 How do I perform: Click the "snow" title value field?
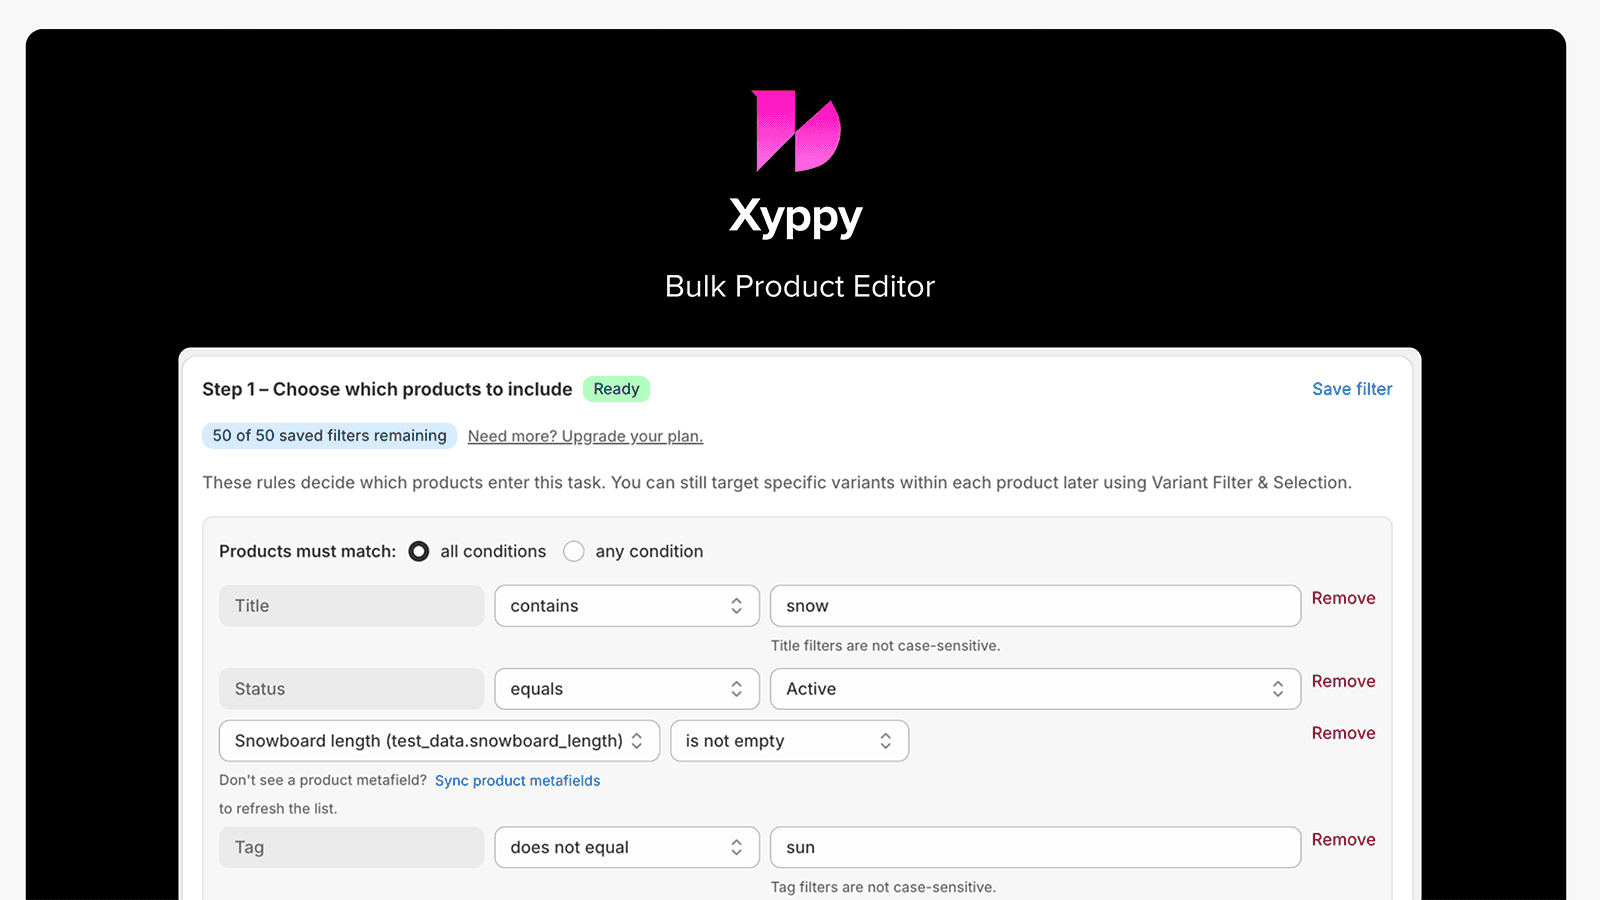pyautogui.click(x=1035, y=605)
